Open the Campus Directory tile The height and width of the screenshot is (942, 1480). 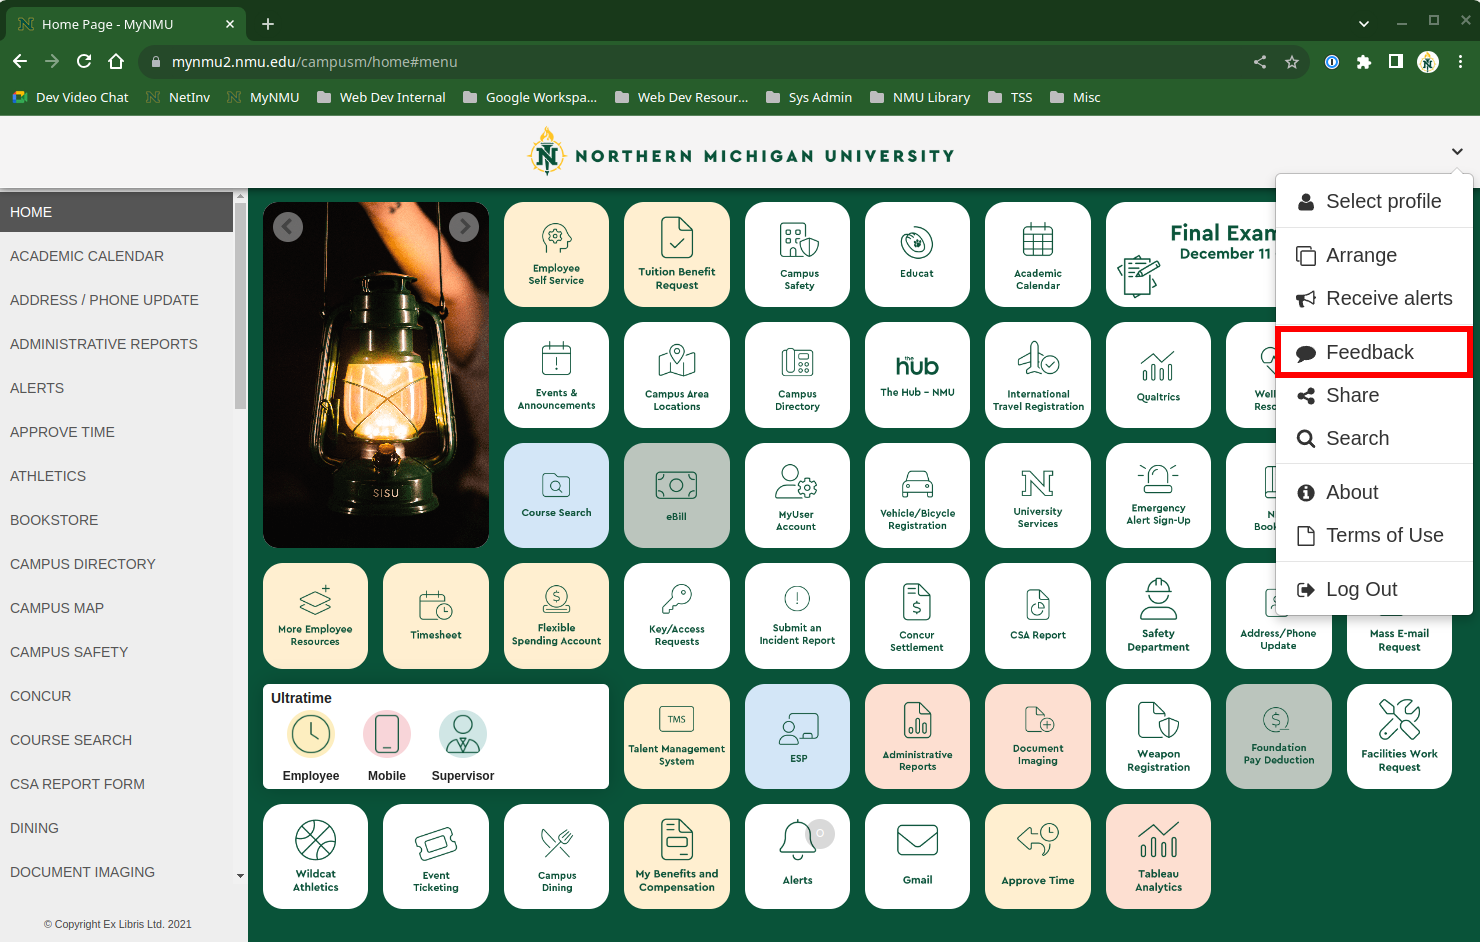[x=797, y=375]
